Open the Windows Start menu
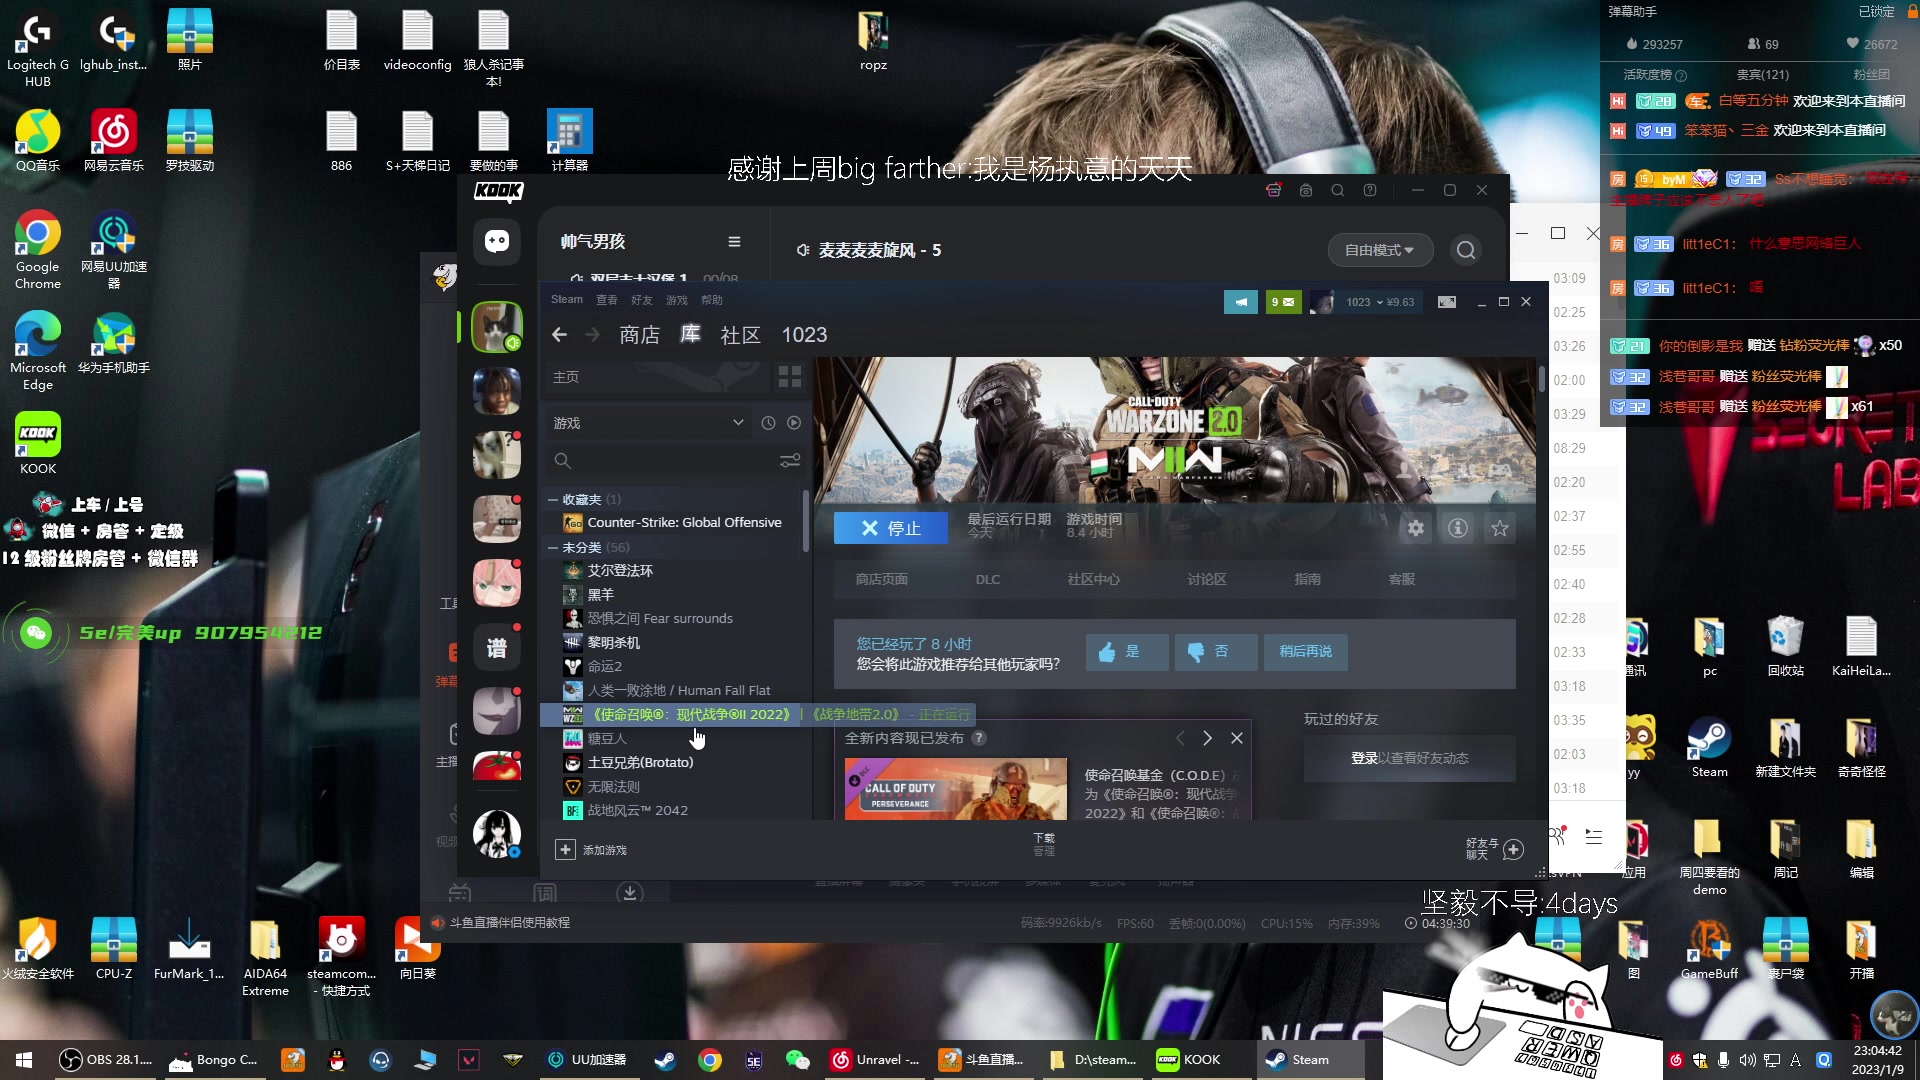Screen dimensions: 1920x1080 click(x=24, y=1060)
